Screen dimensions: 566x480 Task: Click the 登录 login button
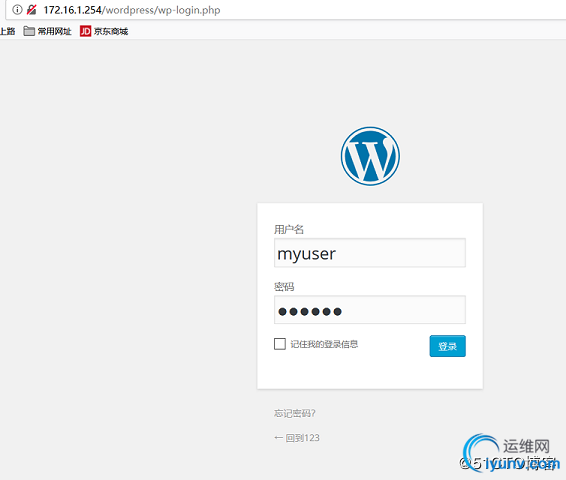point(447,346)
